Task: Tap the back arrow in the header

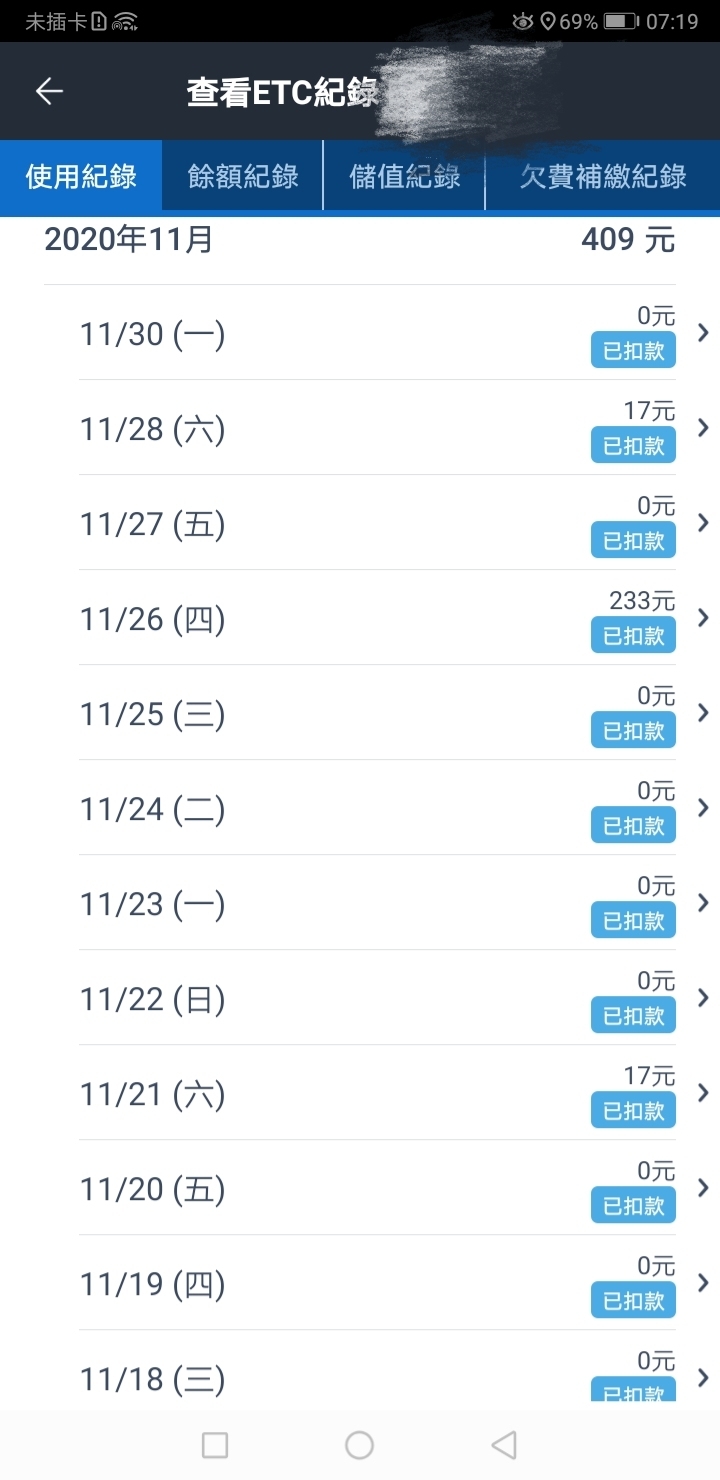Action: click(x=49, y=91)
